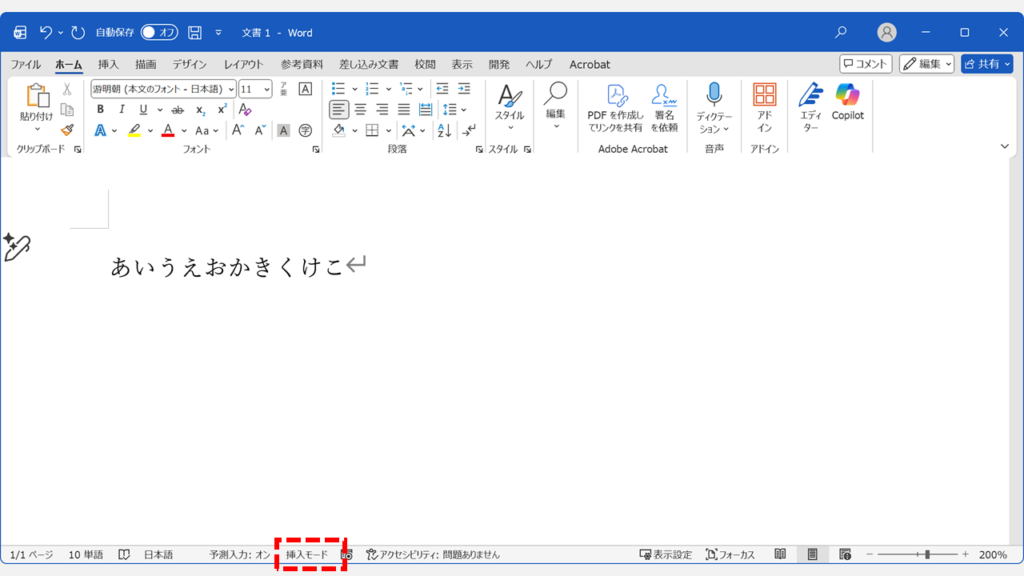Toggle italic formatting

point(122,109)
